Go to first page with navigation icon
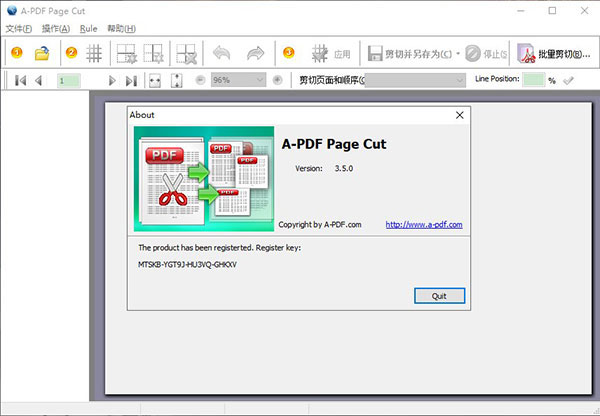Image resolution: width=600 pixels, height=416 pixels. (x=20, y=80)
